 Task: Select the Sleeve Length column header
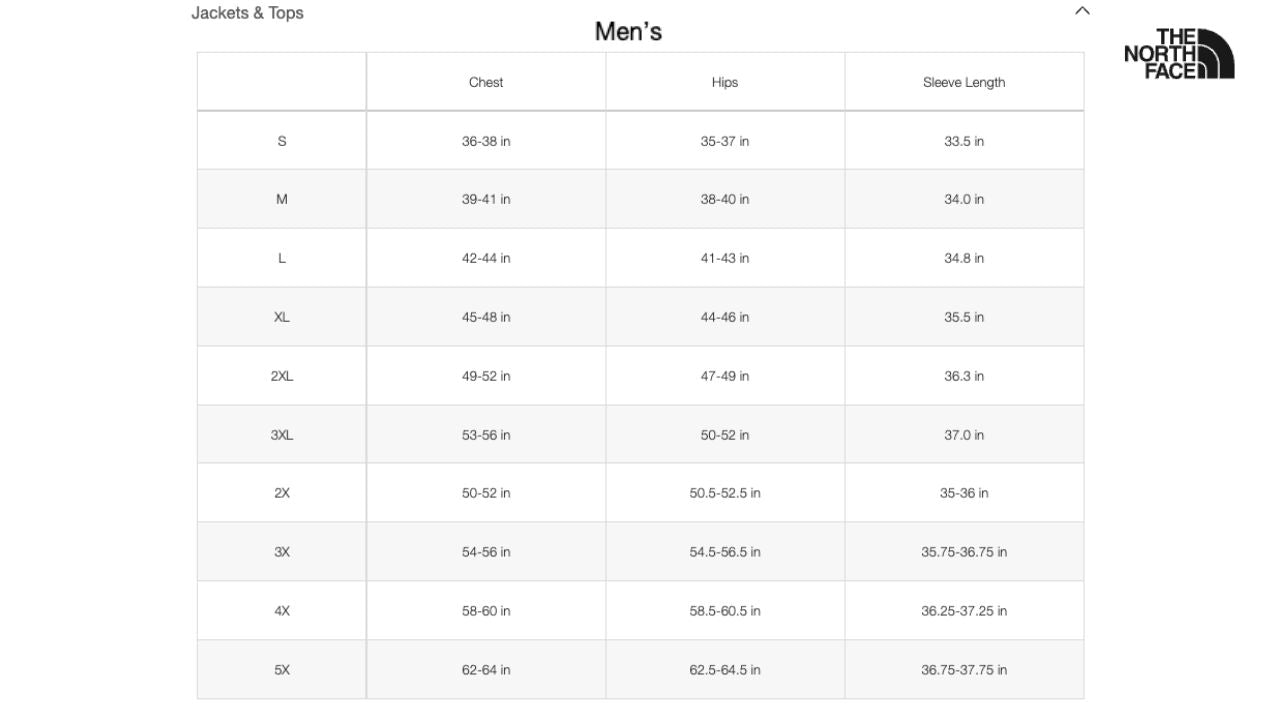964,82
